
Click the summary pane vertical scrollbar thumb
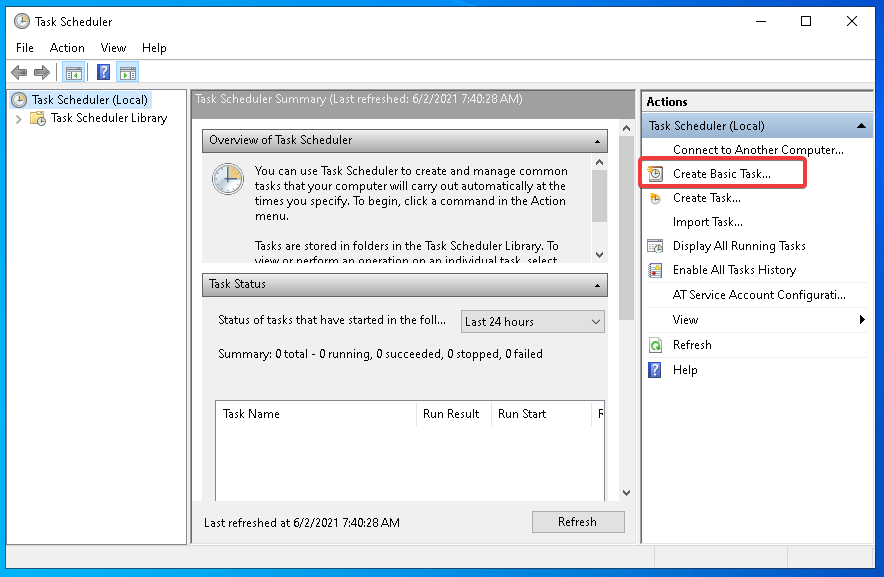coord(626,228)
